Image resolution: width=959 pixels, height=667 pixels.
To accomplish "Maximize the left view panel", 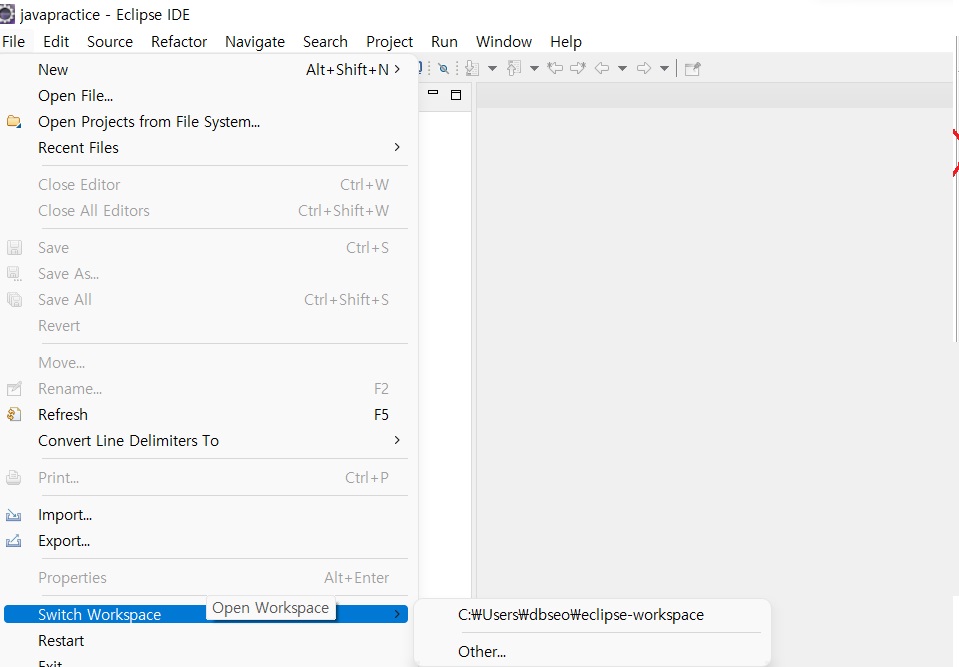I will pos(456,95).
